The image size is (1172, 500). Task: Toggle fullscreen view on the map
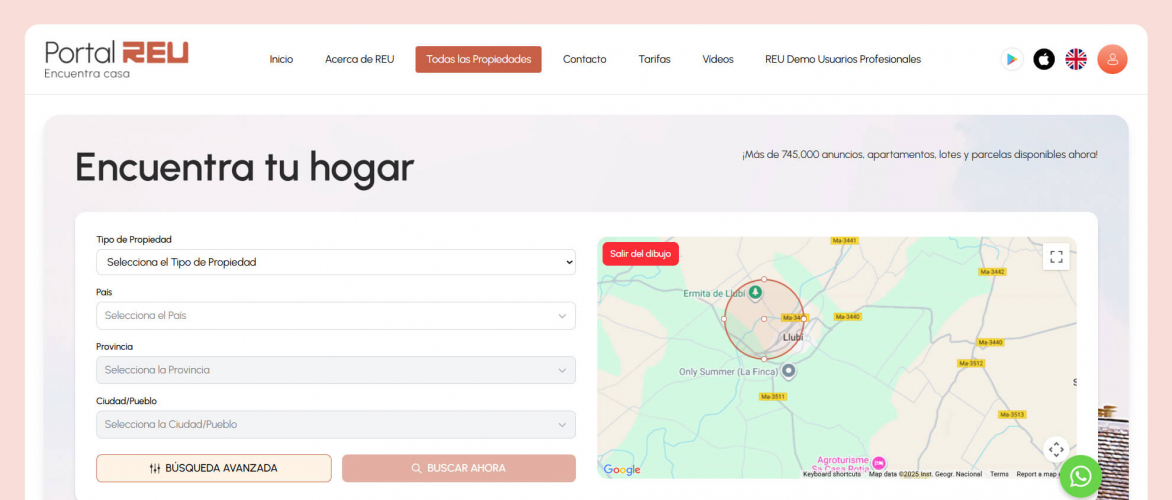pos(1055,256)
